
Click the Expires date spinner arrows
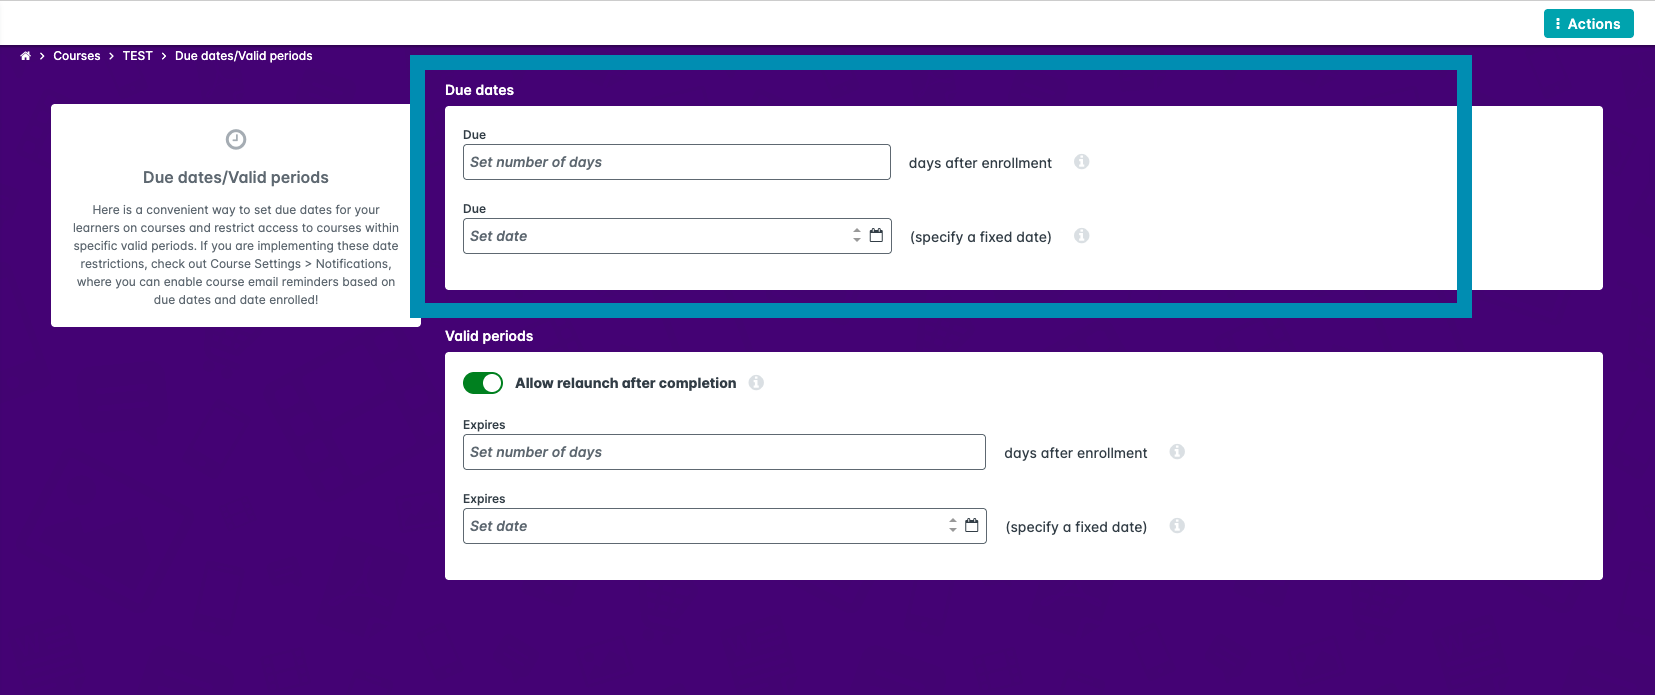point(953,526)
